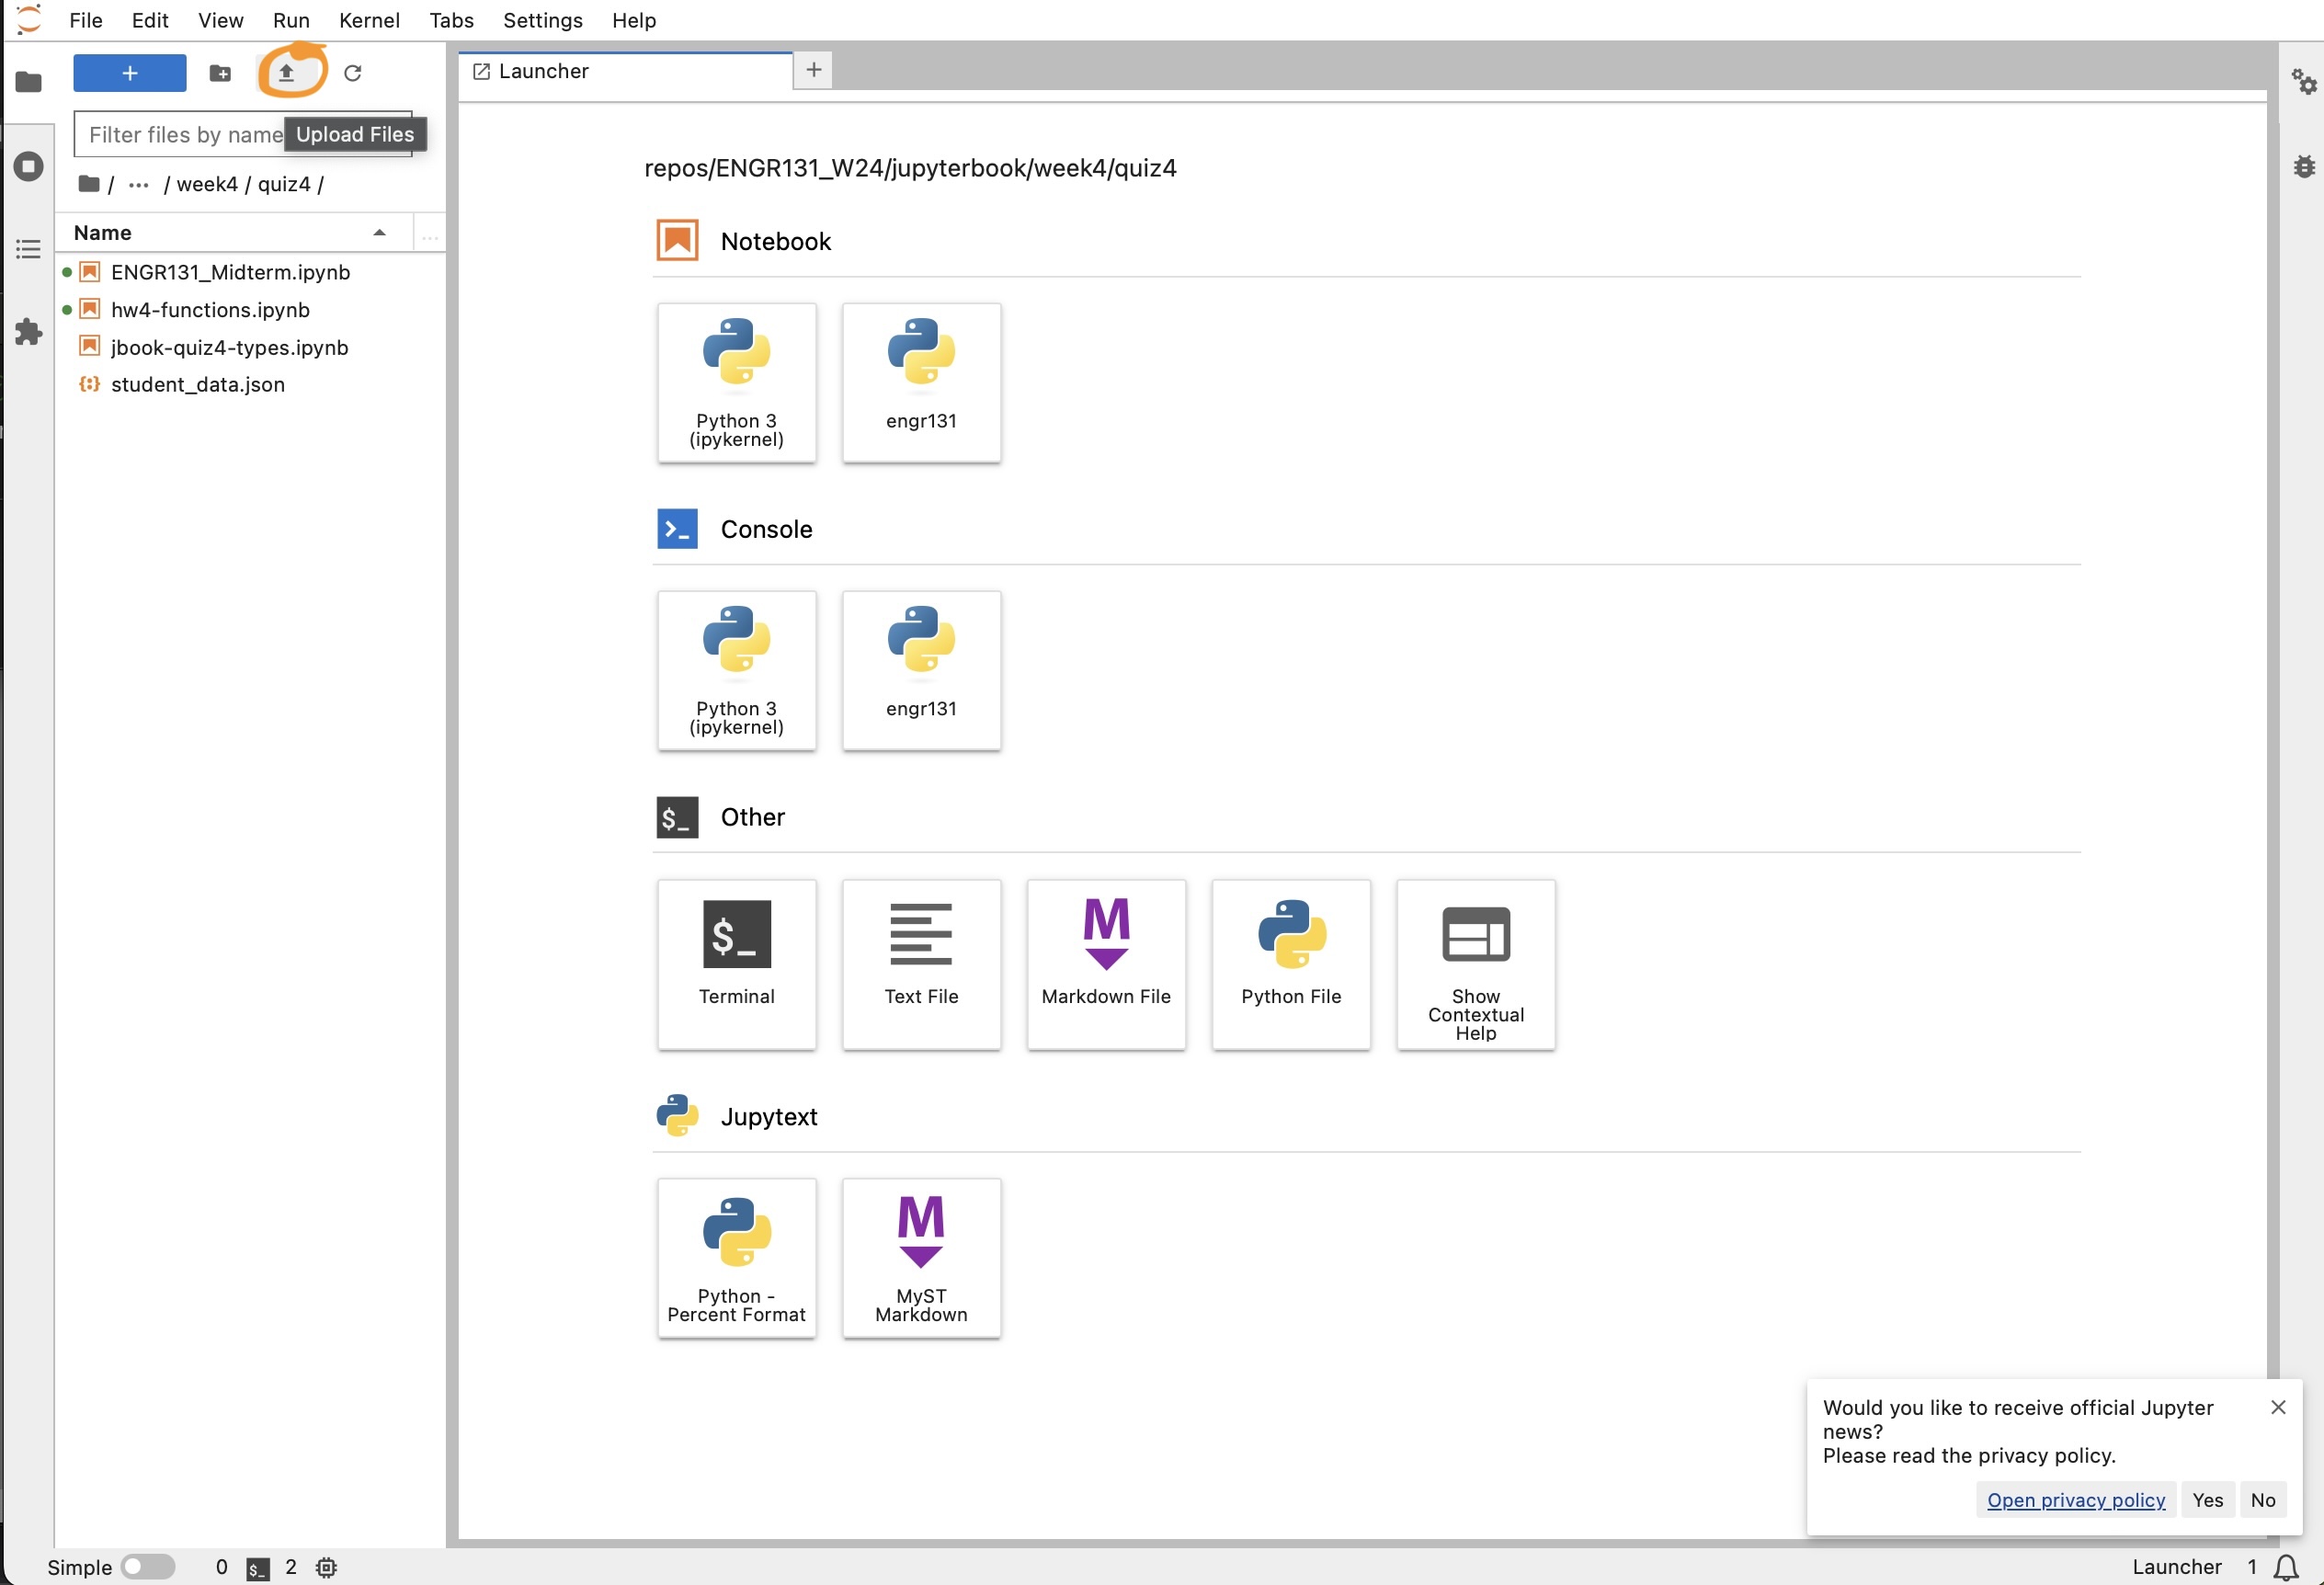This screenshot has height=1585, width=2324.
Task: Click the Upload Files icon
Action: click(x=286, y=73)
